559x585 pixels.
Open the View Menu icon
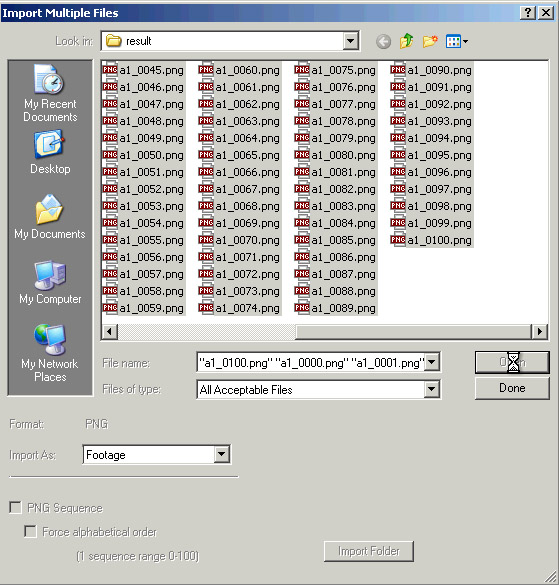[x=456, y=41]
